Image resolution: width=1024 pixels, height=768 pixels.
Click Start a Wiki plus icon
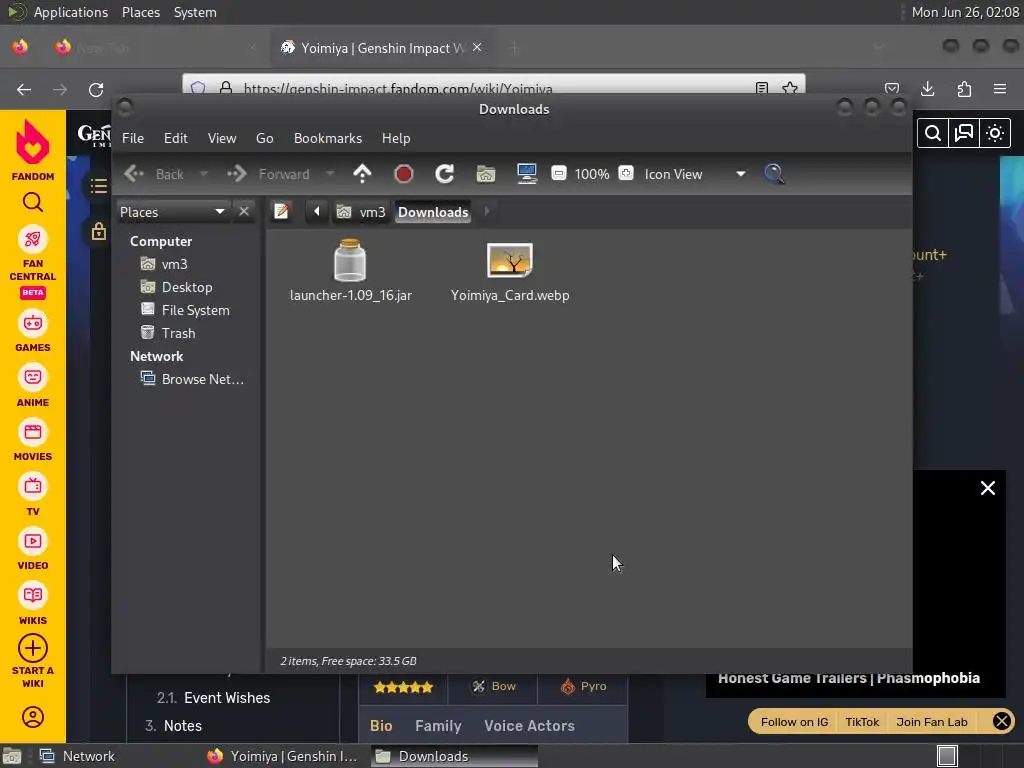point(33,648)
